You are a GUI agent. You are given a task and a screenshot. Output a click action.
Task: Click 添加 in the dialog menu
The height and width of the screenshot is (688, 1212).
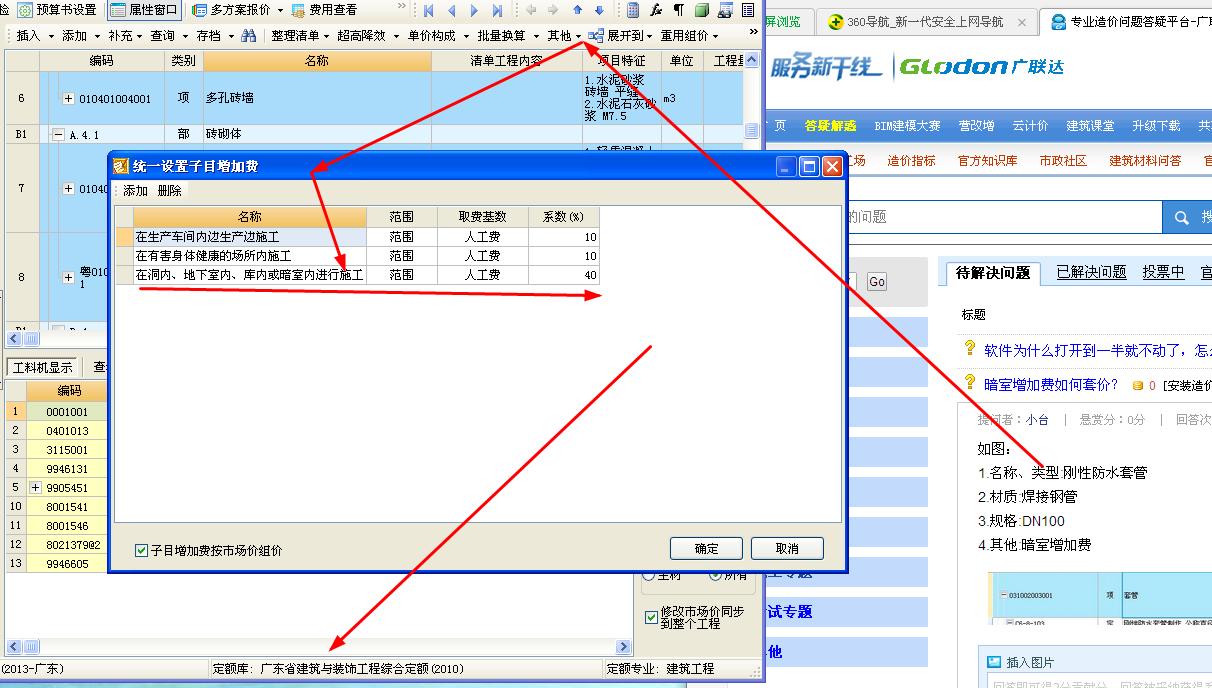pos(135,190)
